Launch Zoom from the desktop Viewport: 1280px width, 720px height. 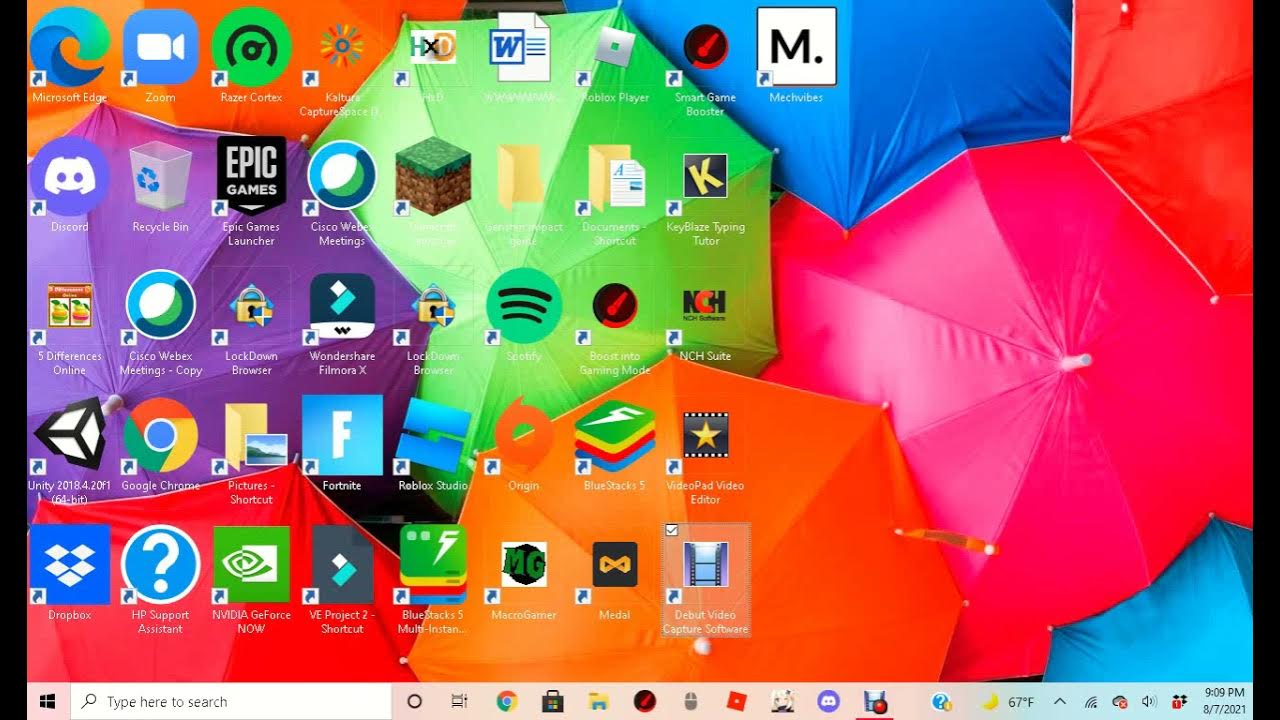tap(160, 48)
